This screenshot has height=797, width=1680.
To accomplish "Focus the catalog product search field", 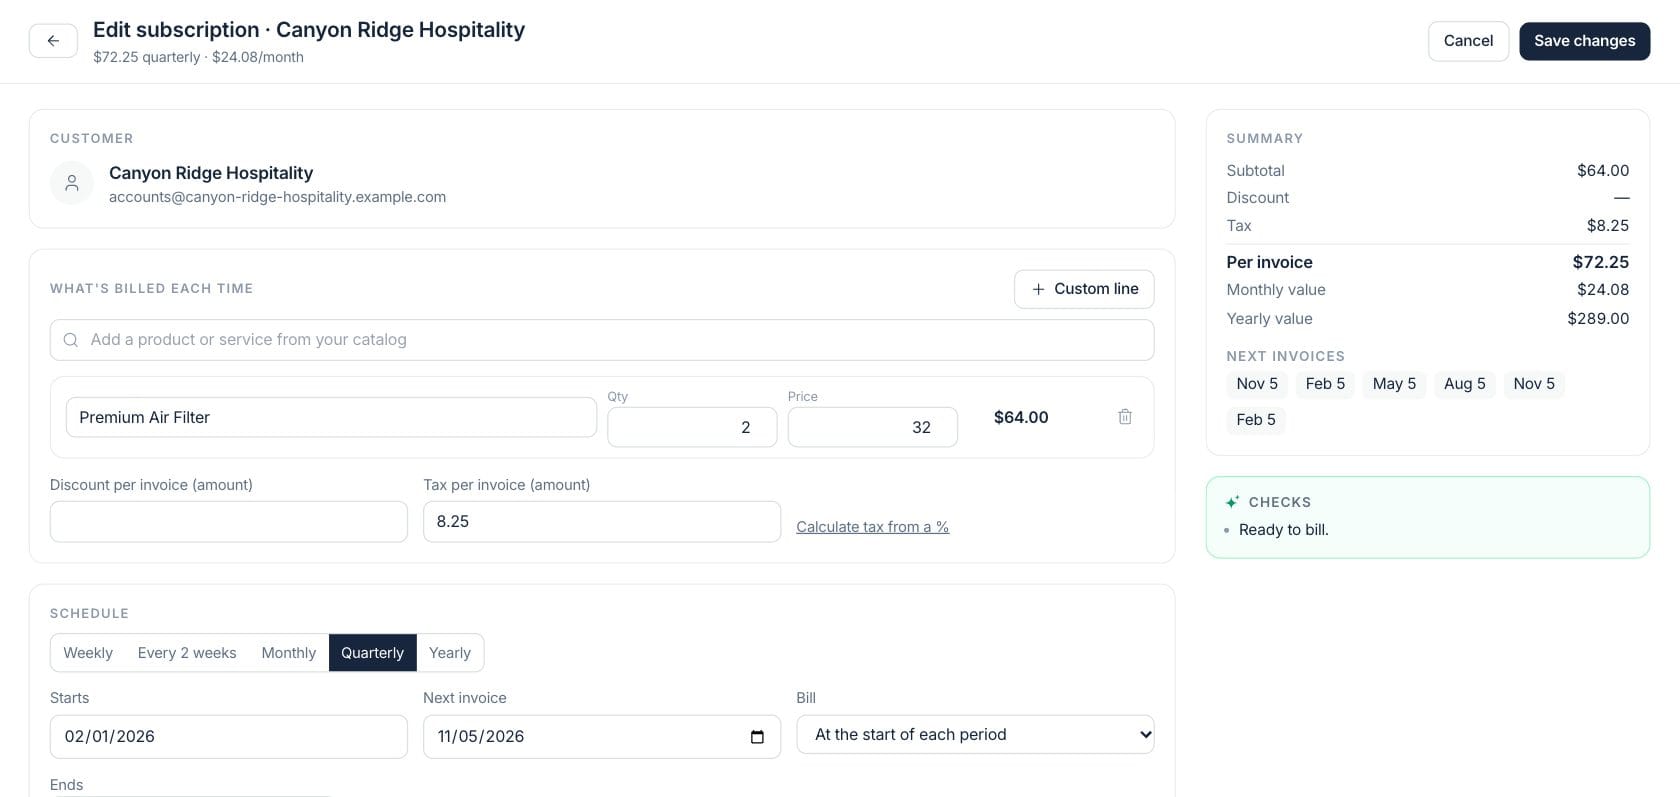I will (x=602, y=340).
